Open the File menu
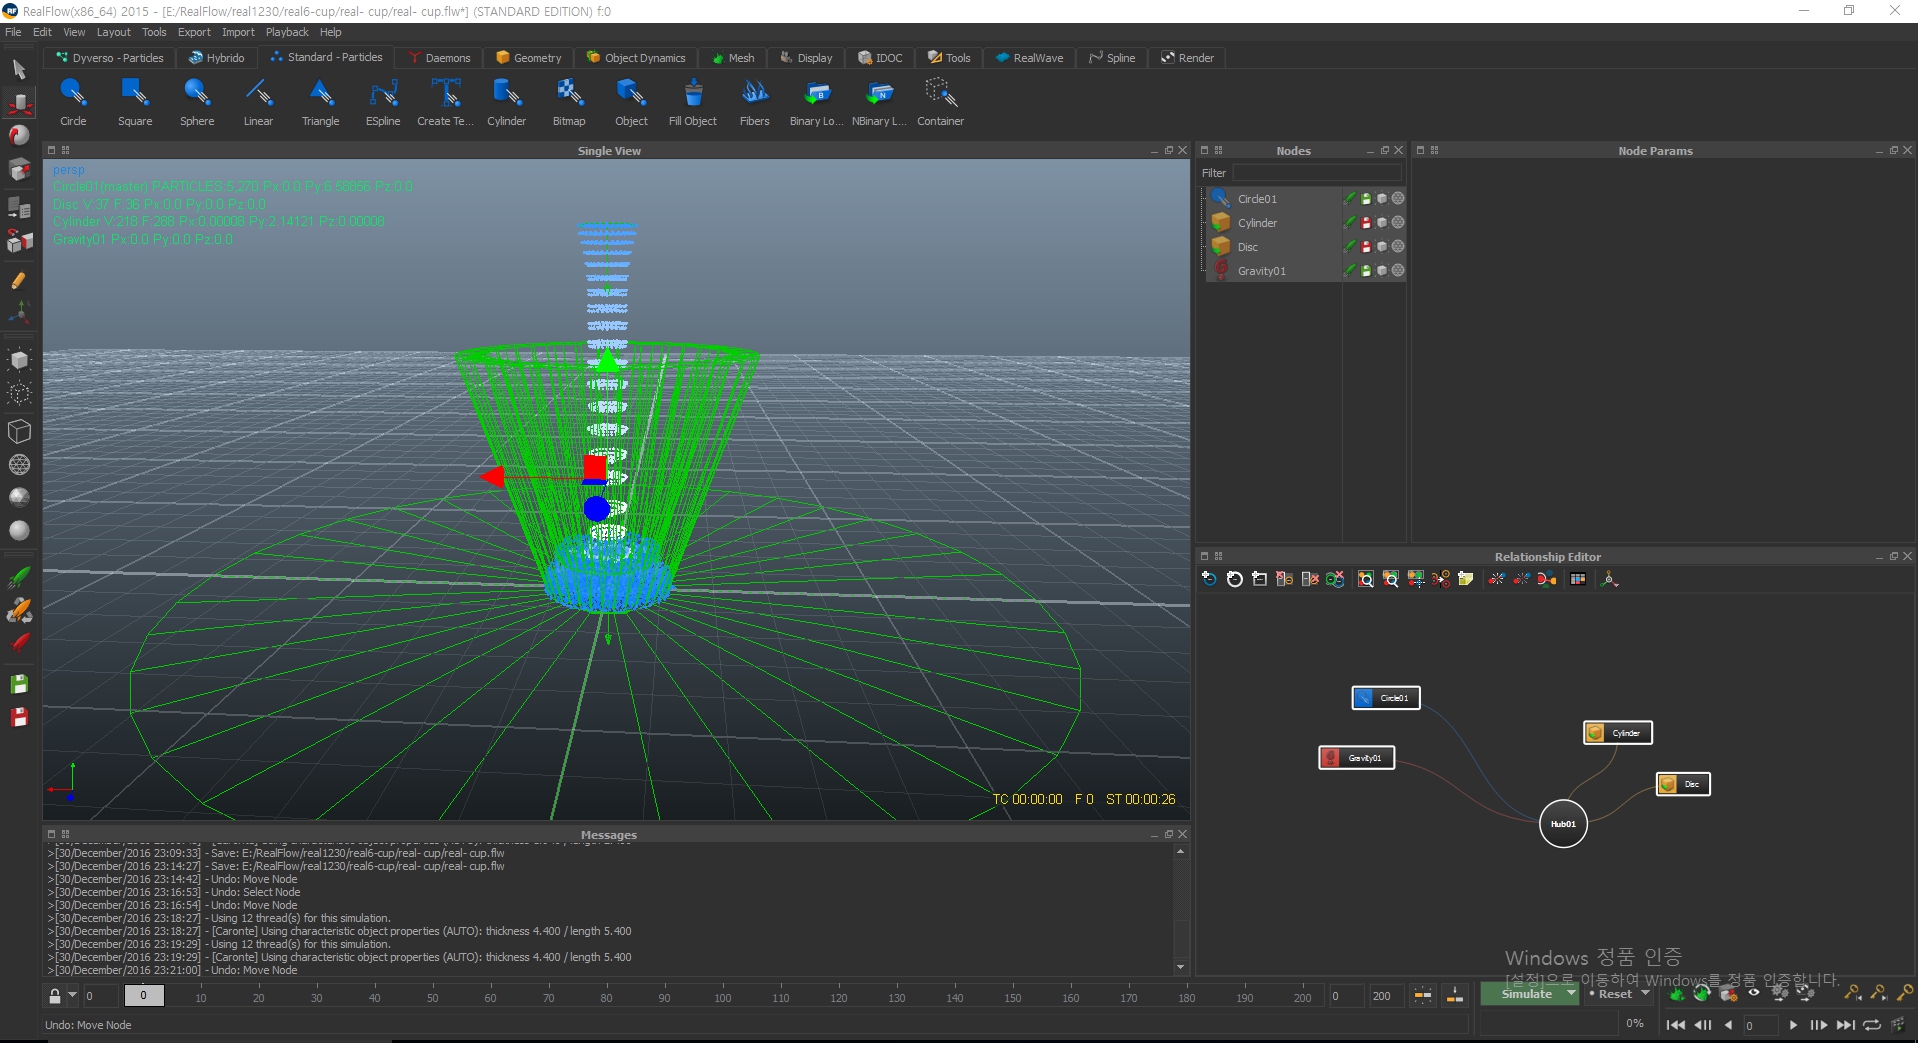 coord(13,32)
